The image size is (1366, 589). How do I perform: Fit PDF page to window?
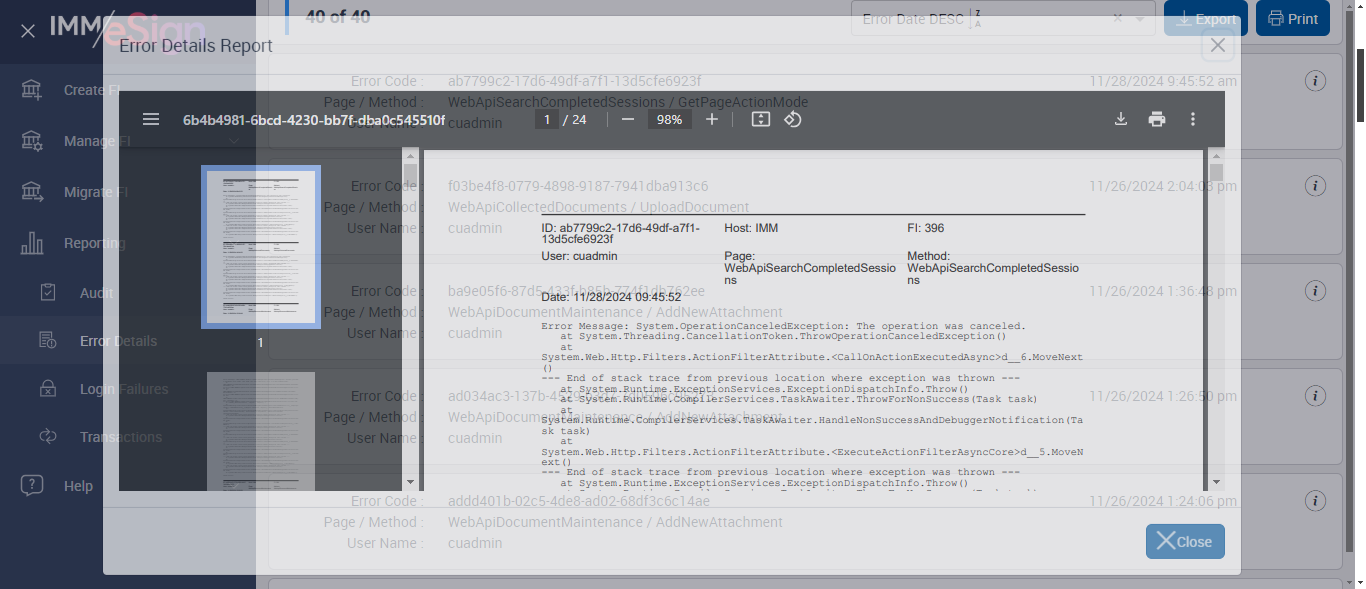(x=761, y=119)
